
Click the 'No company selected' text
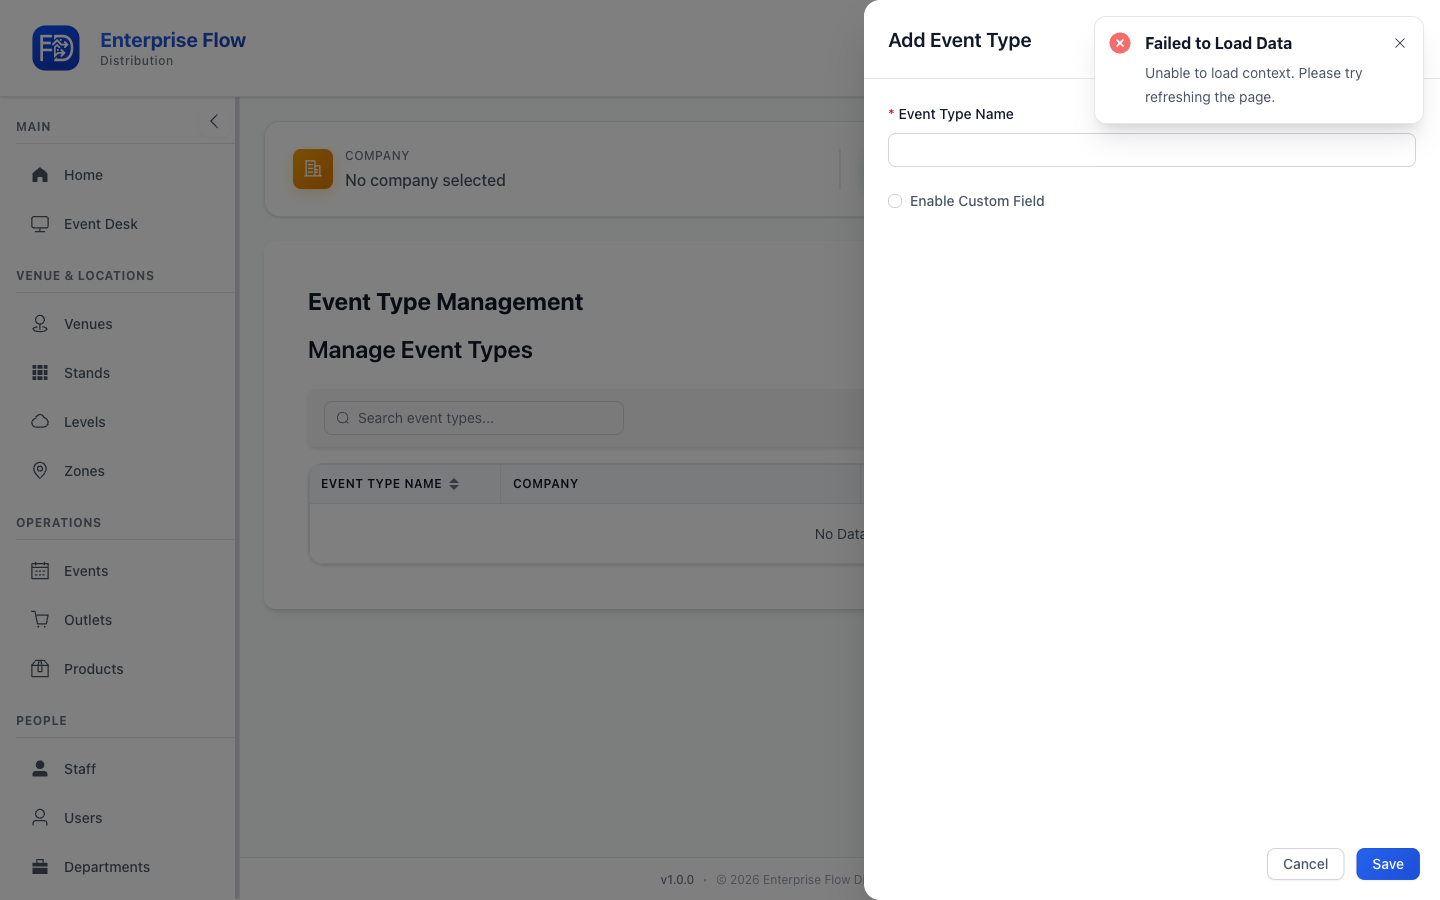pos(425,180)
